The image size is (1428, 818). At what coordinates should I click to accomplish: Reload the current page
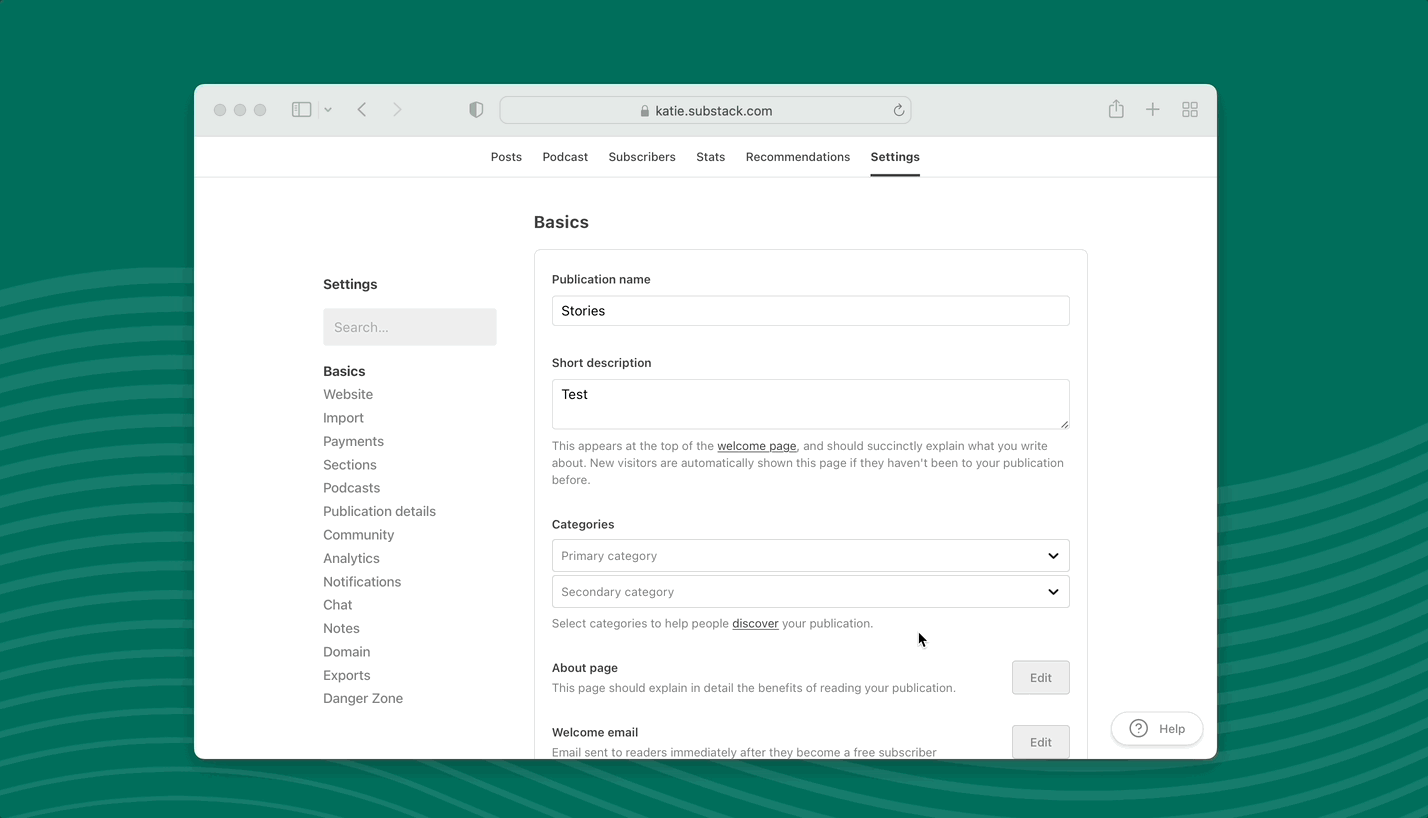tap(898, 110)
